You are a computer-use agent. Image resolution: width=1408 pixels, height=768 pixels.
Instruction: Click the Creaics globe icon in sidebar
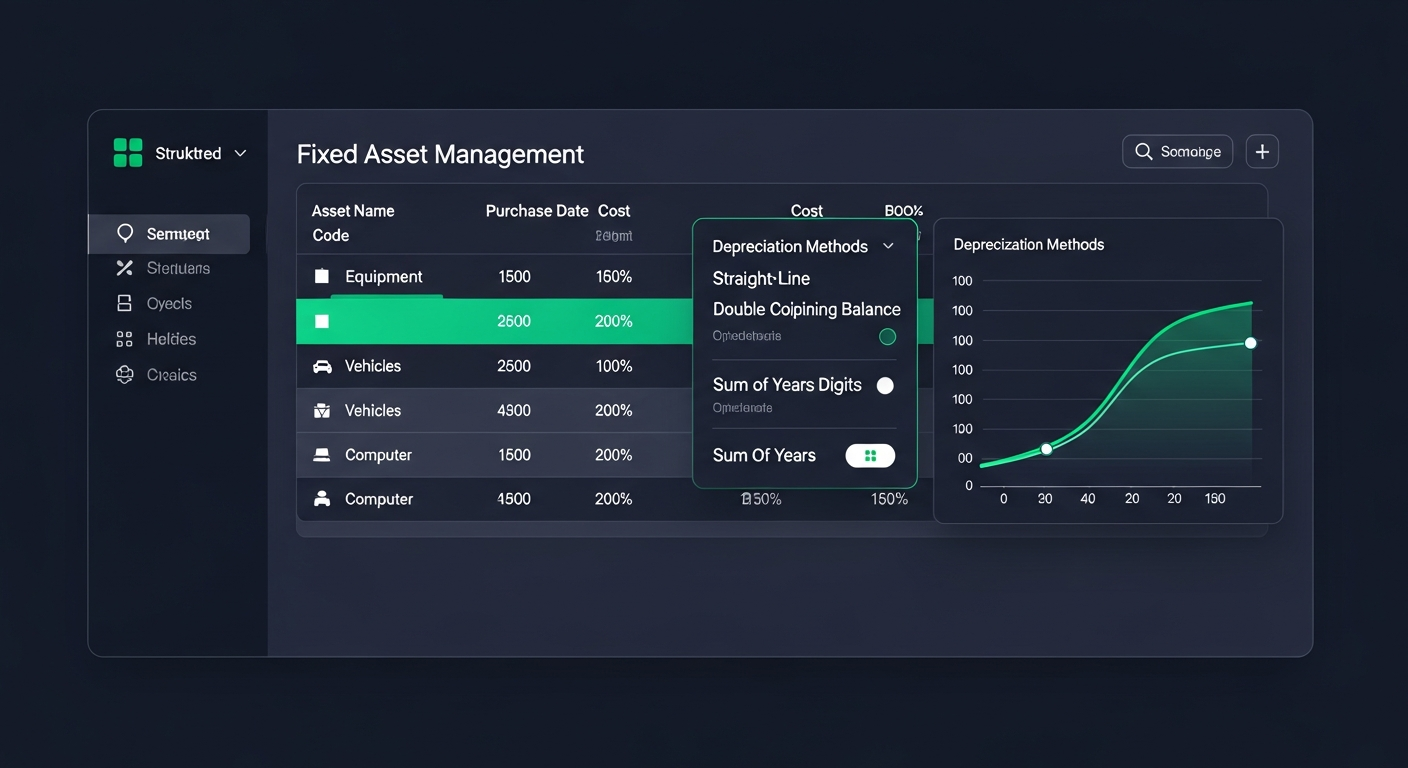124,374
